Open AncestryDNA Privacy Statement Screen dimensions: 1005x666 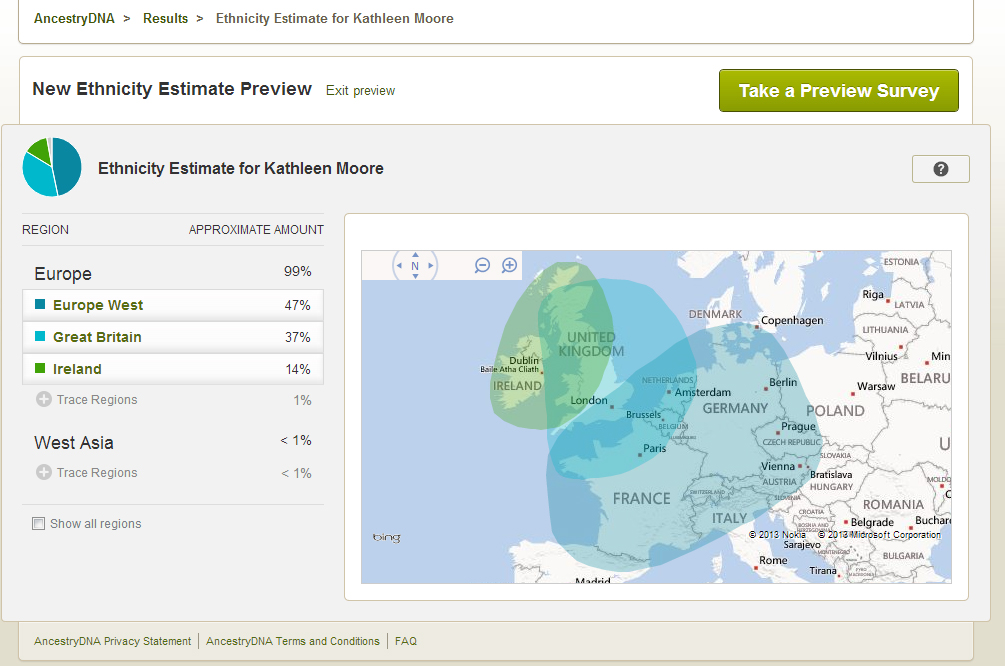(x=112, y=641)
